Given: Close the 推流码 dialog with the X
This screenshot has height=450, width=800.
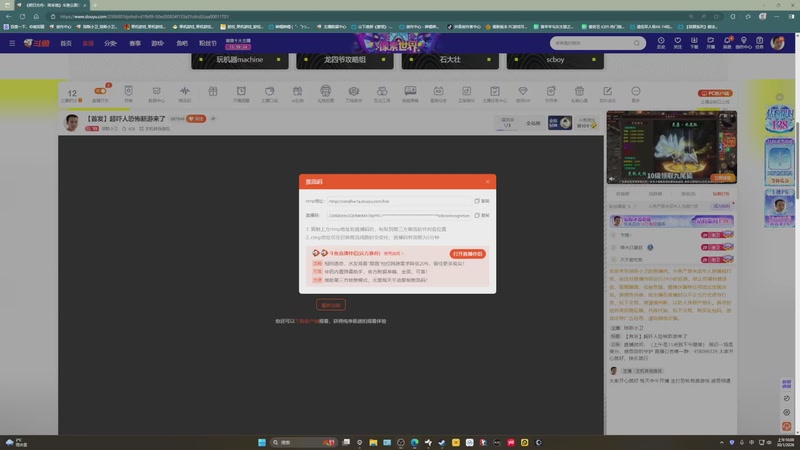Looking at the screenshot, I should (487, 182).
